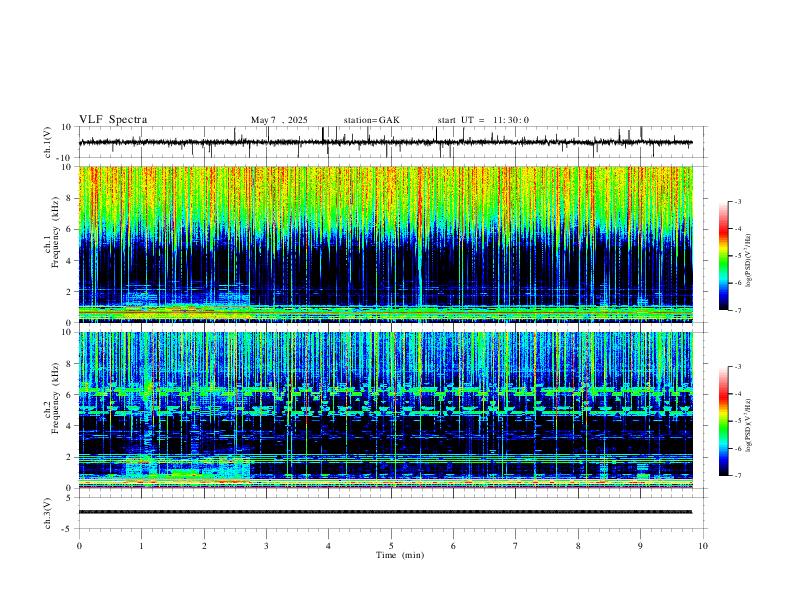Click the ch.1 spectrogram panel
792x612 pixels.
click(x=385, y=244)
